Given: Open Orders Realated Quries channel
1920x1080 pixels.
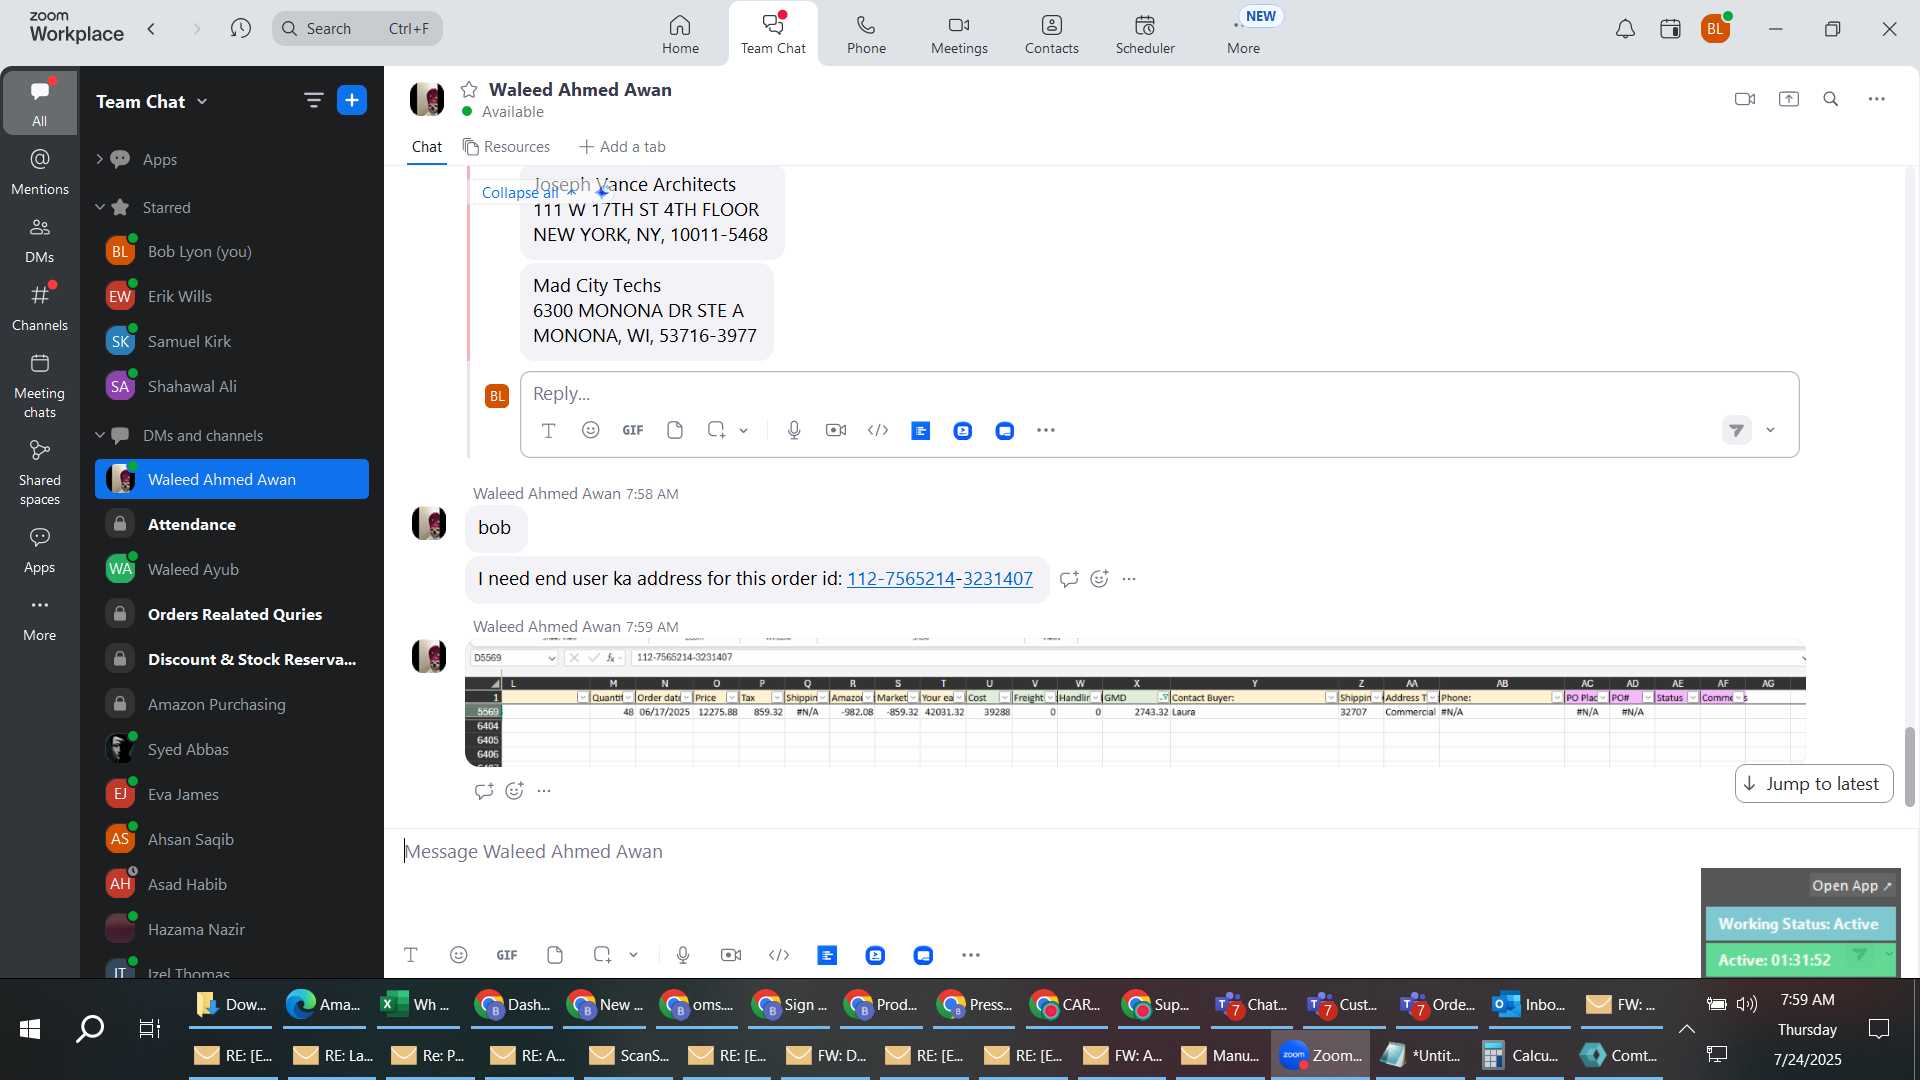Looking at the screenshot, I should [x=232, y=614].
